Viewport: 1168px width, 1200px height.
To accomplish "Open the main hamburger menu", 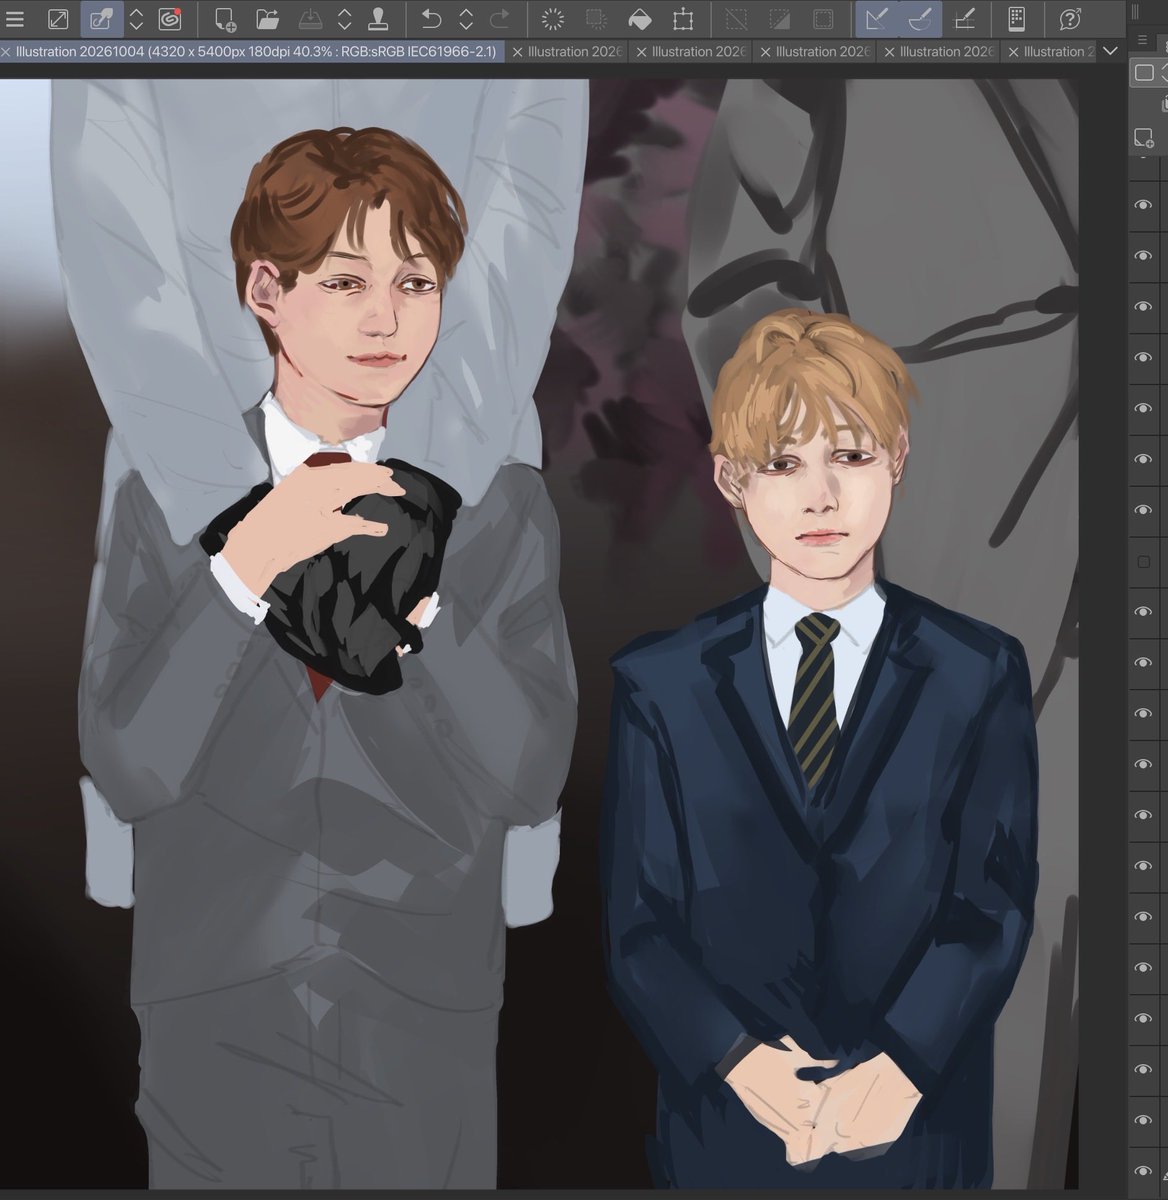I will point(14,19).
